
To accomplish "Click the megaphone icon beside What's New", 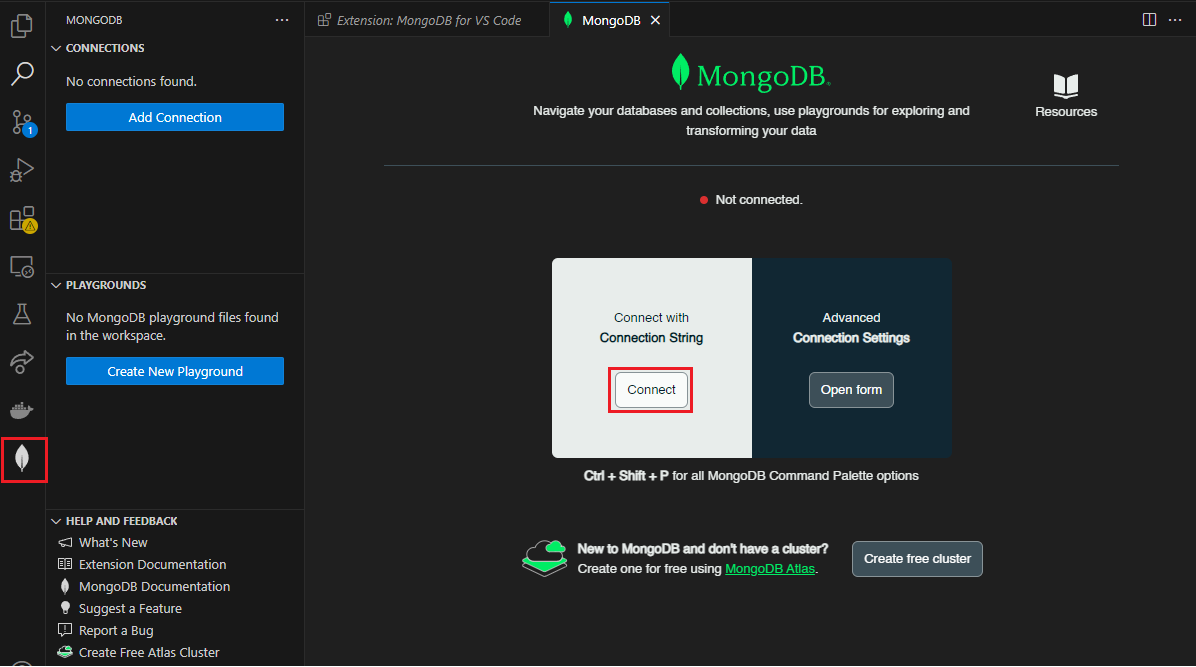I will (x=65, y=543).
